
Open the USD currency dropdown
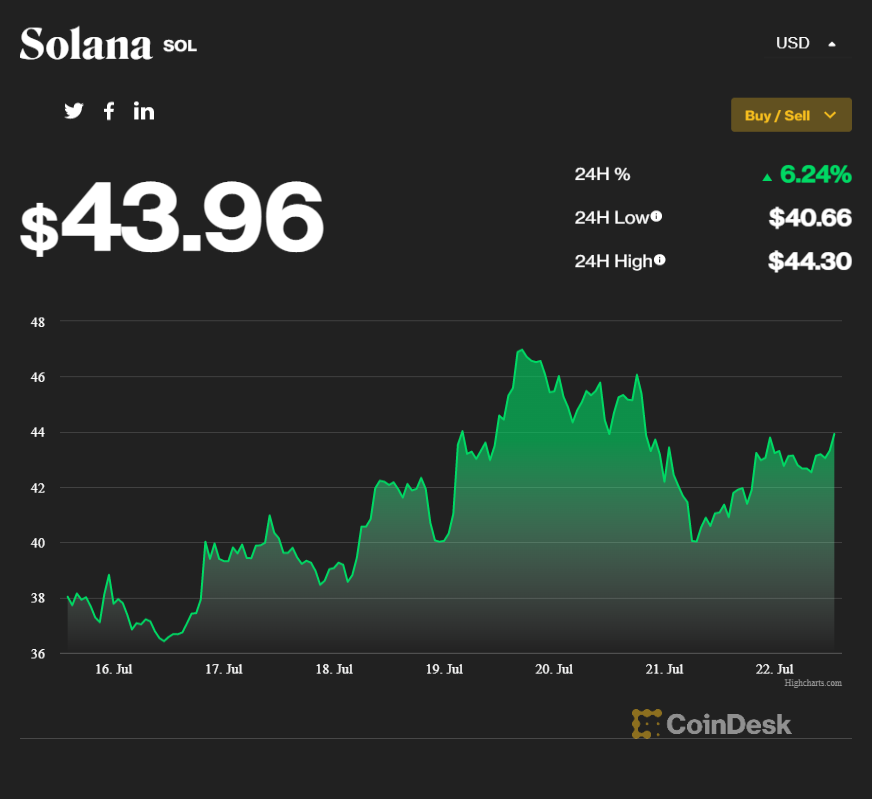coord(807,43)
